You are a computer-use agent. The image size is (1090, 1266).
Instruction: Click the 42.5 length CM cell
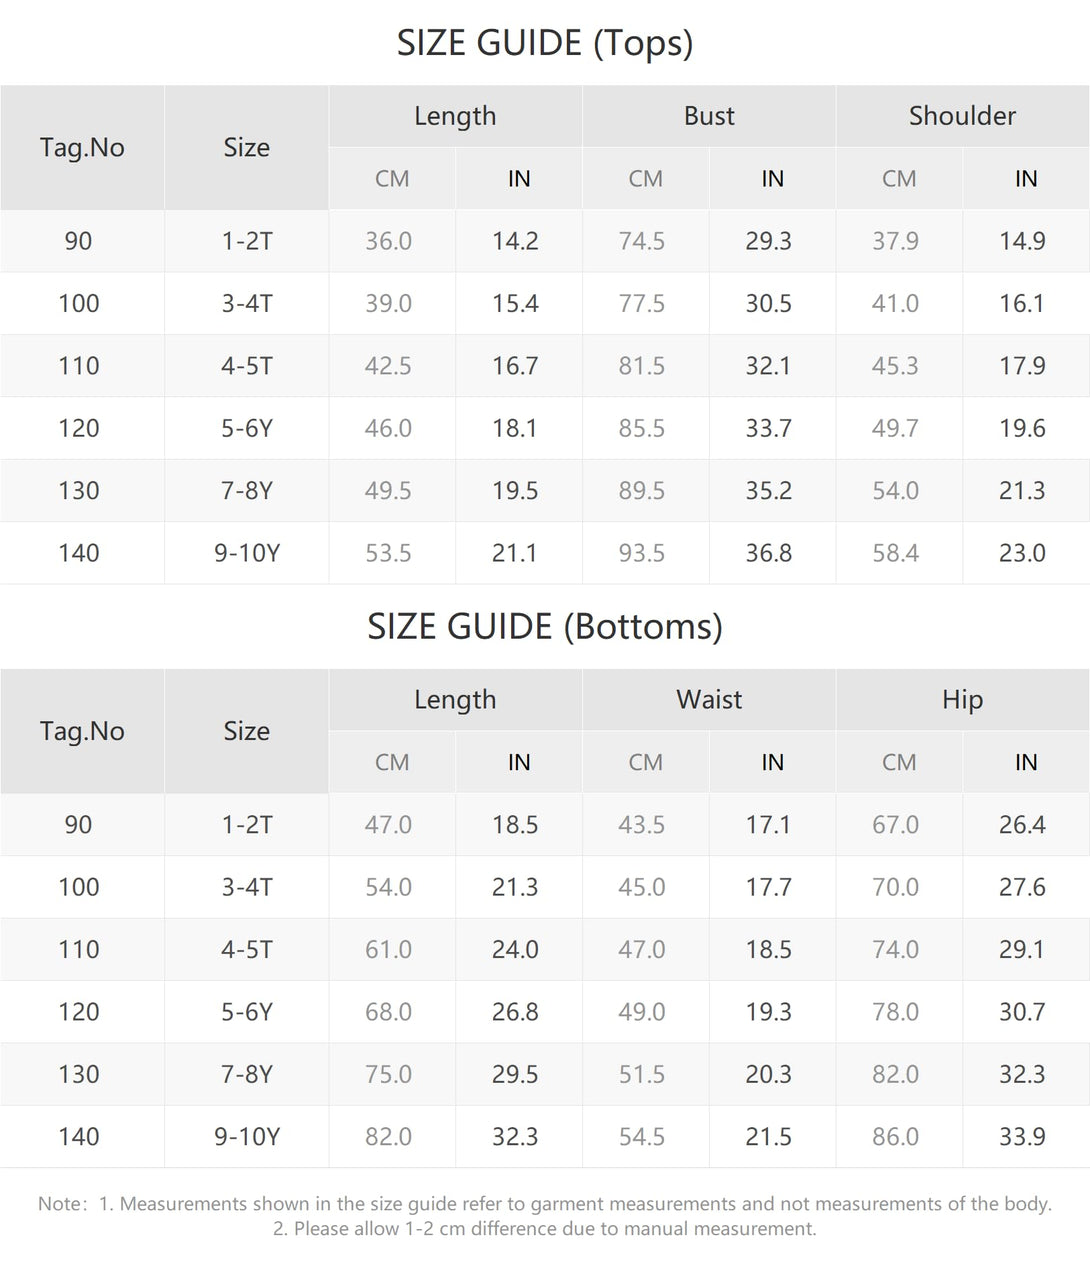click(388, 366)
